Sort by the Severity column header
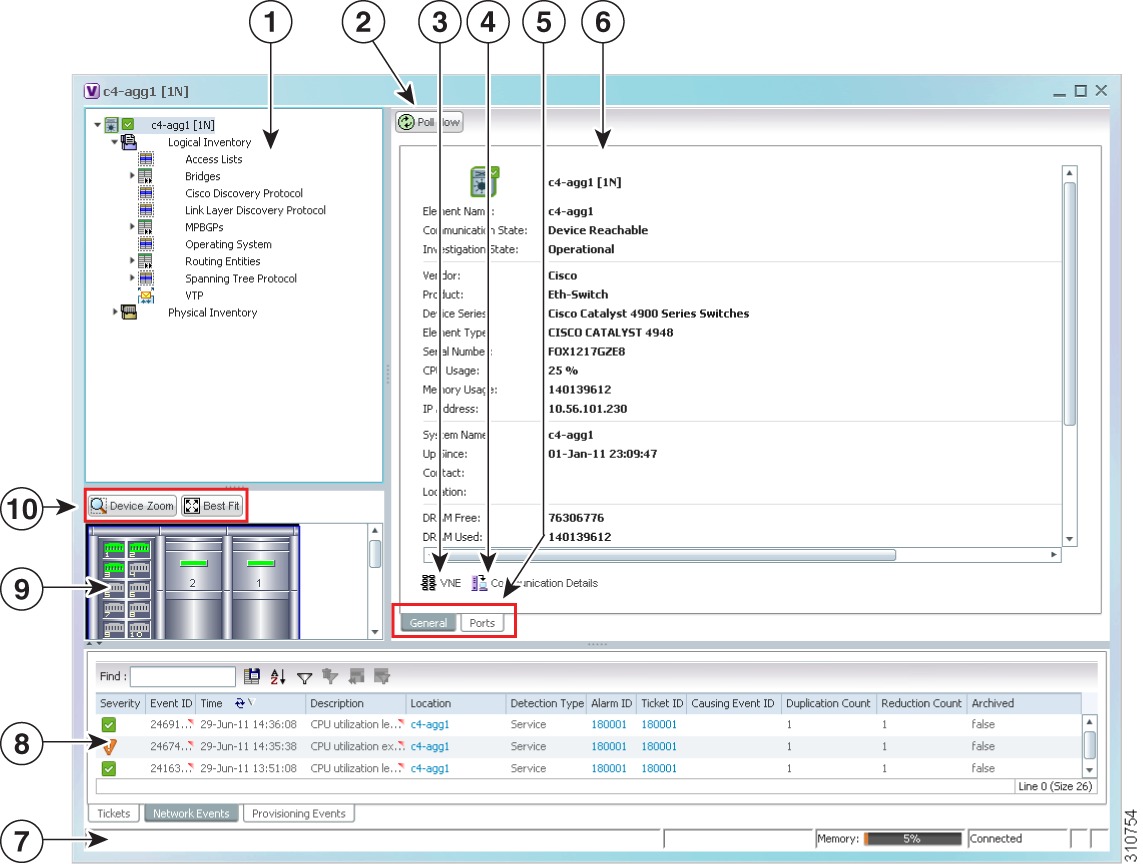 pos(120,703)
